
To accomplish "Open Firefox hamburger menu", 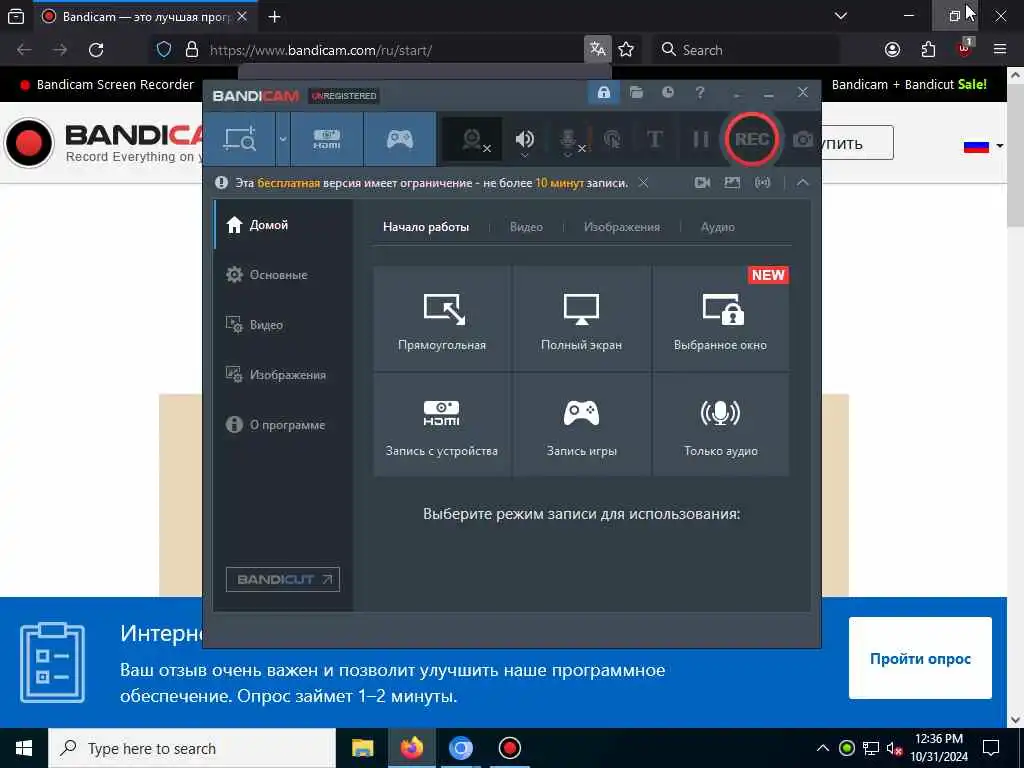I will (1000, 50).
